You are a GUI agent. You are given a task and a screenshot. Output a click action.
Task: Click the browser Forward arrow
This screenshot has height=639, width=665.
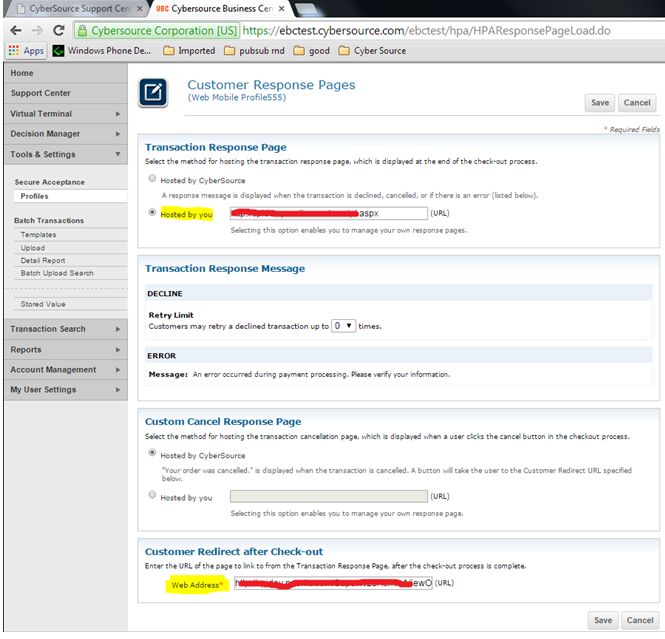pyautogui.click(x=37, y=31)
